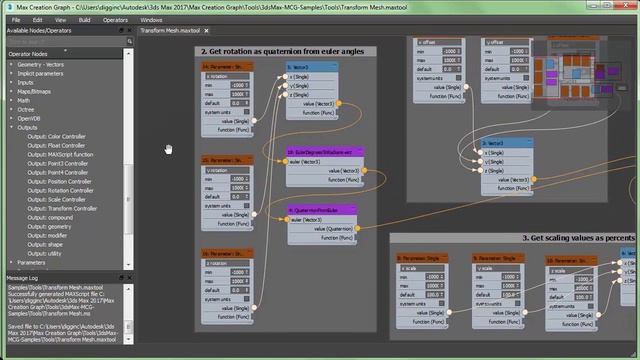Viewport: 640px width, 360px height.
Task: Click the euler input port of QuaternionFromEuler node
Action: (x=287, y=220)
